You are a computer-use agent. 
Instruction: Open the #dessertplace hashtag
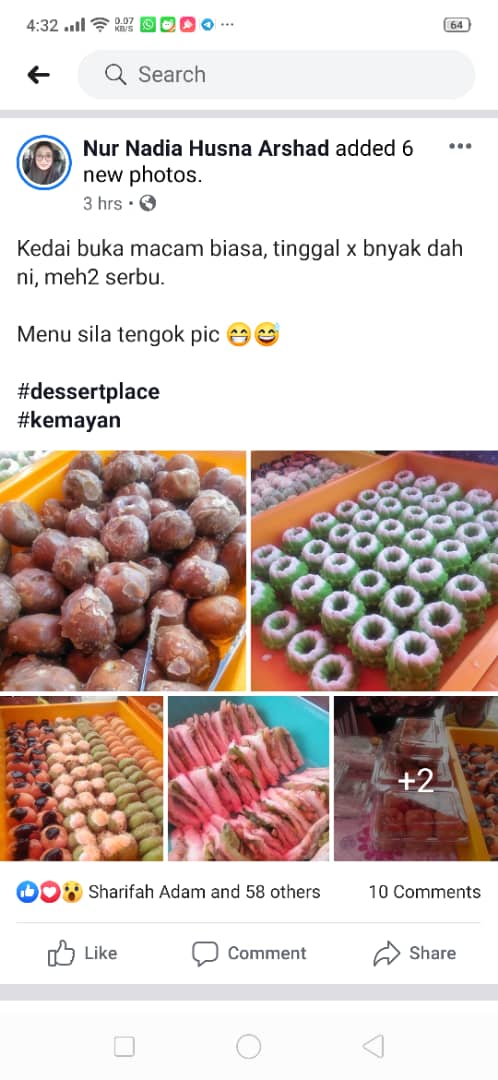pyautogui.click(x=88, y=392)
